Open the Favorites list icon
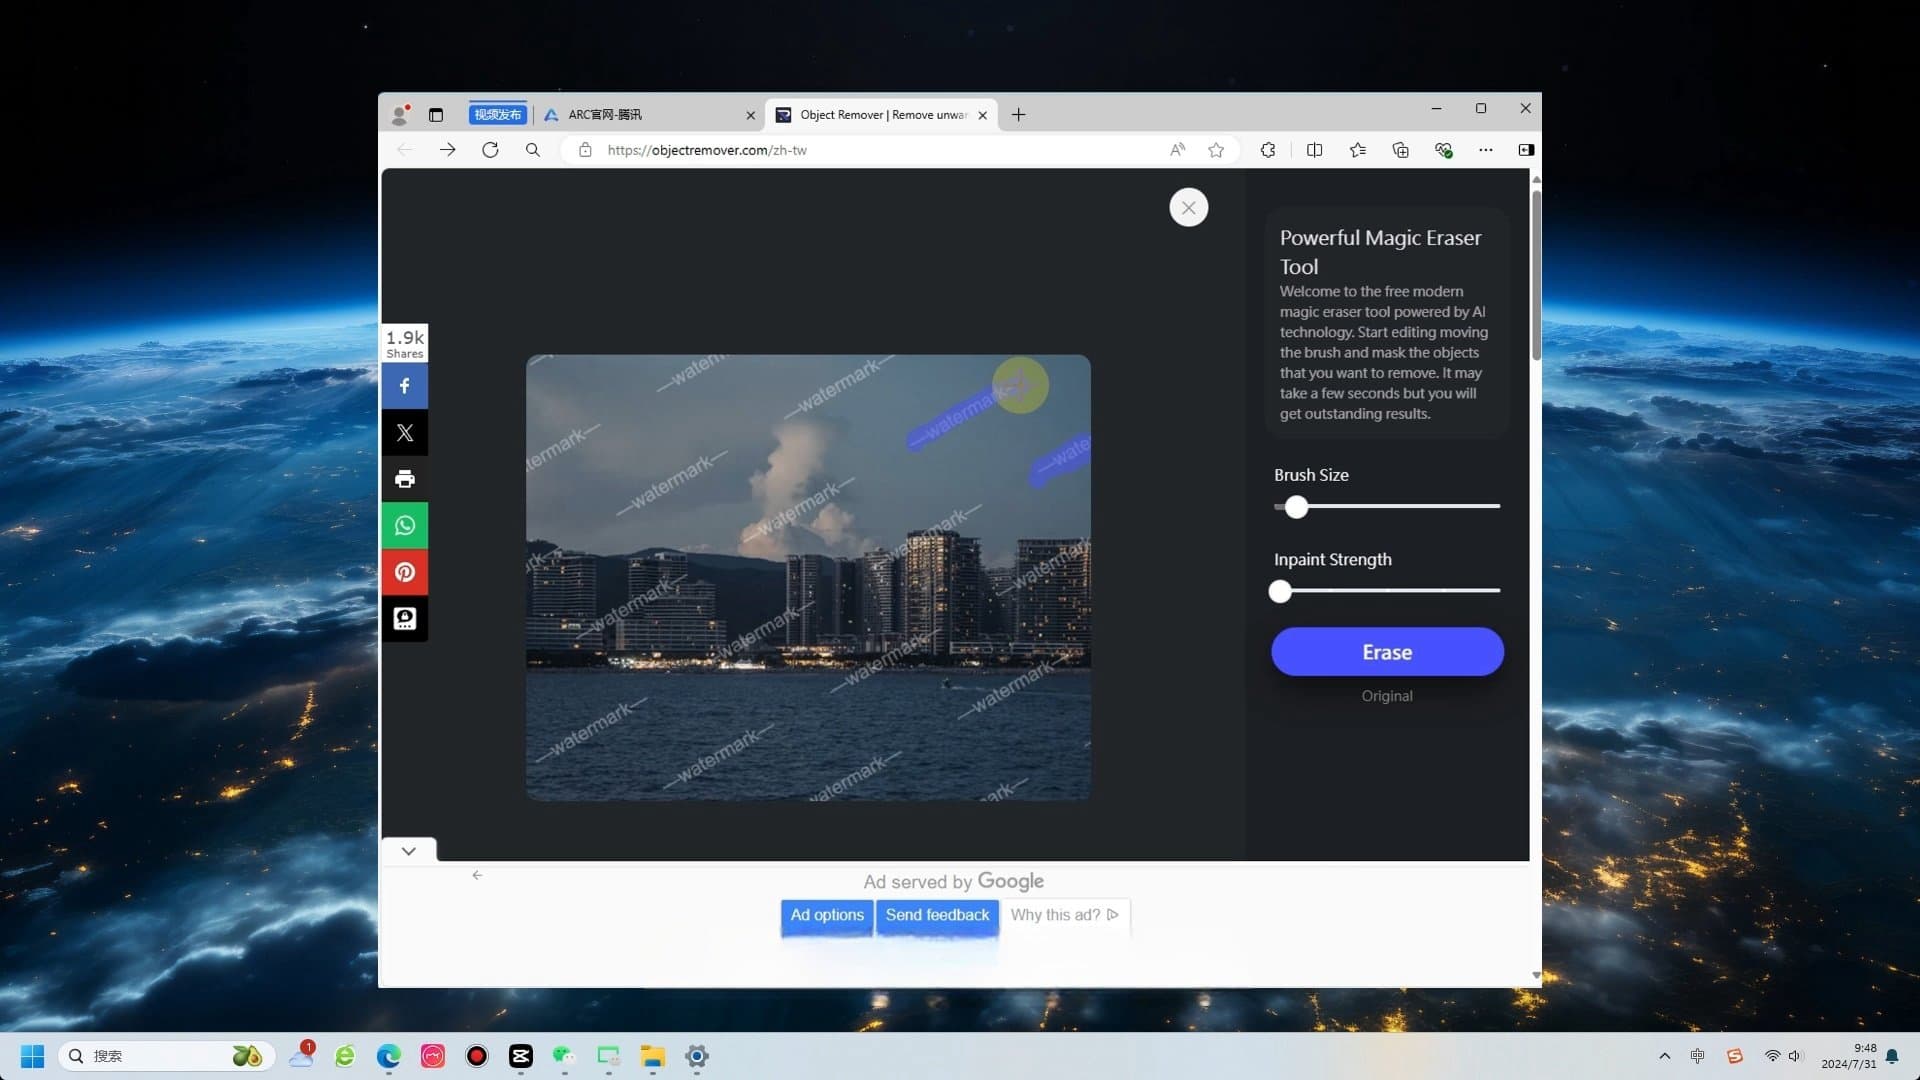The image size is (1920, 1080). pos(1357,150)
